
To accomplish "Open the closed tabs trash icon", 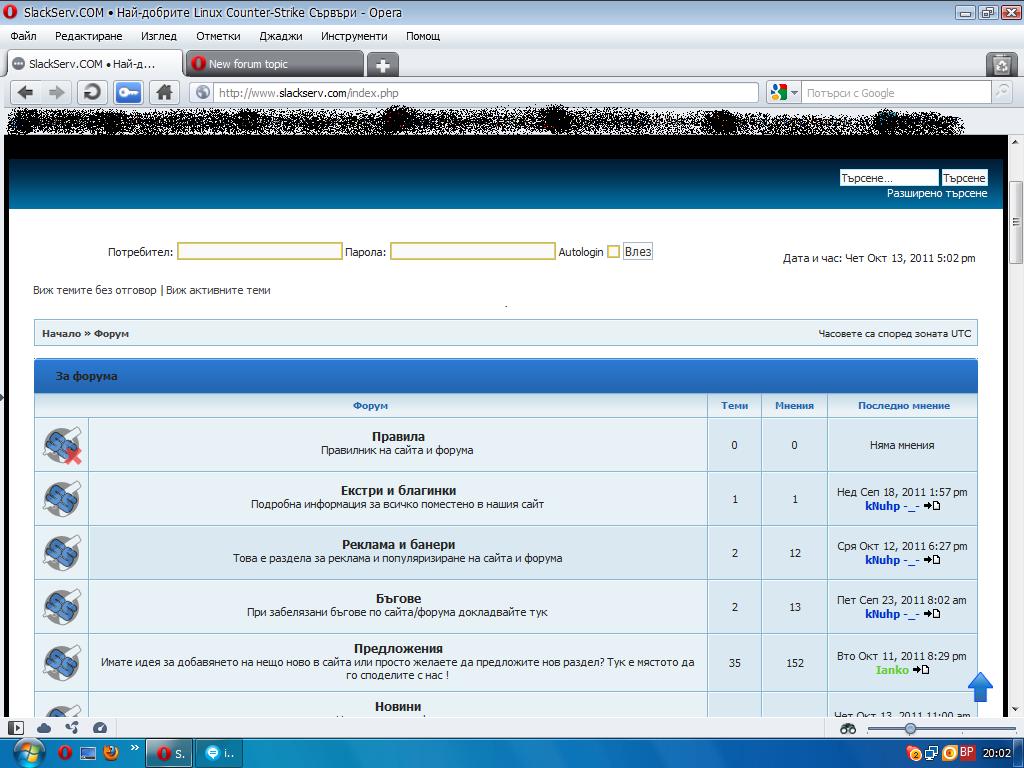I will point(1001,65).
